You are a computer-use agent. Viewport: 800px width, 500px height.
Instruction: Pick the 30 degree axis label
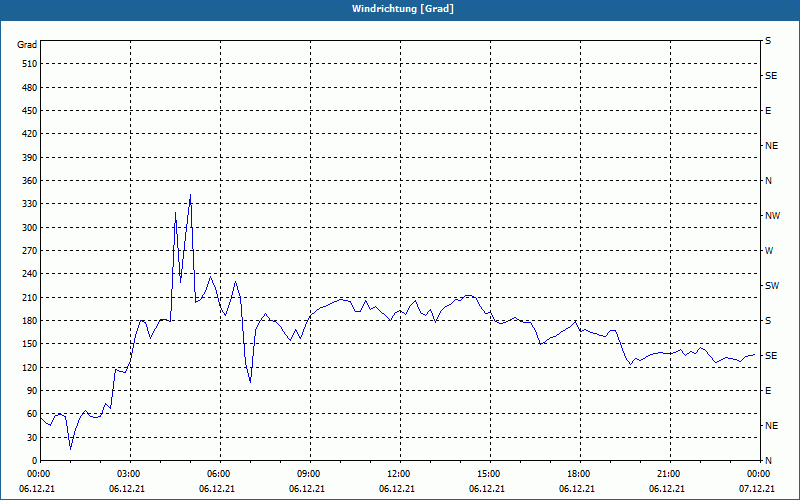pos(32,437)
